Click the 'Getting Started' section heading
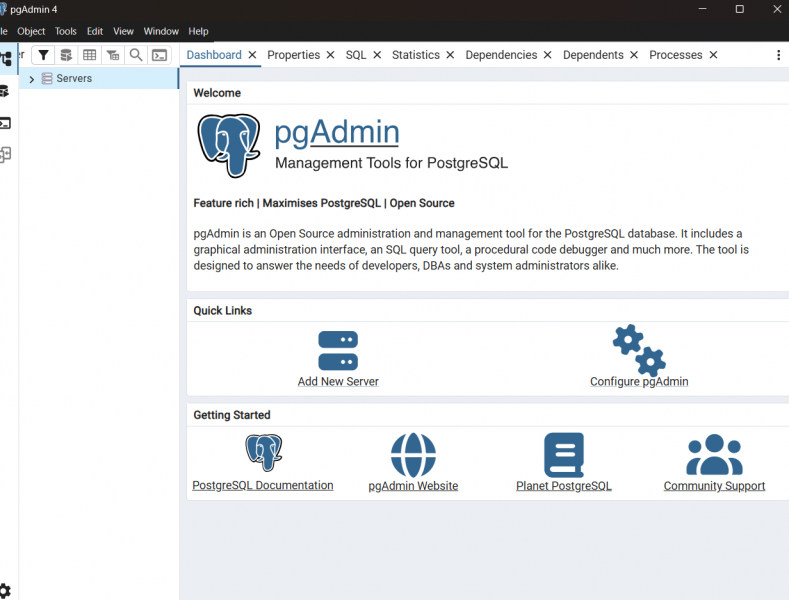Screen dimensions: 789x600 [232, 415]
